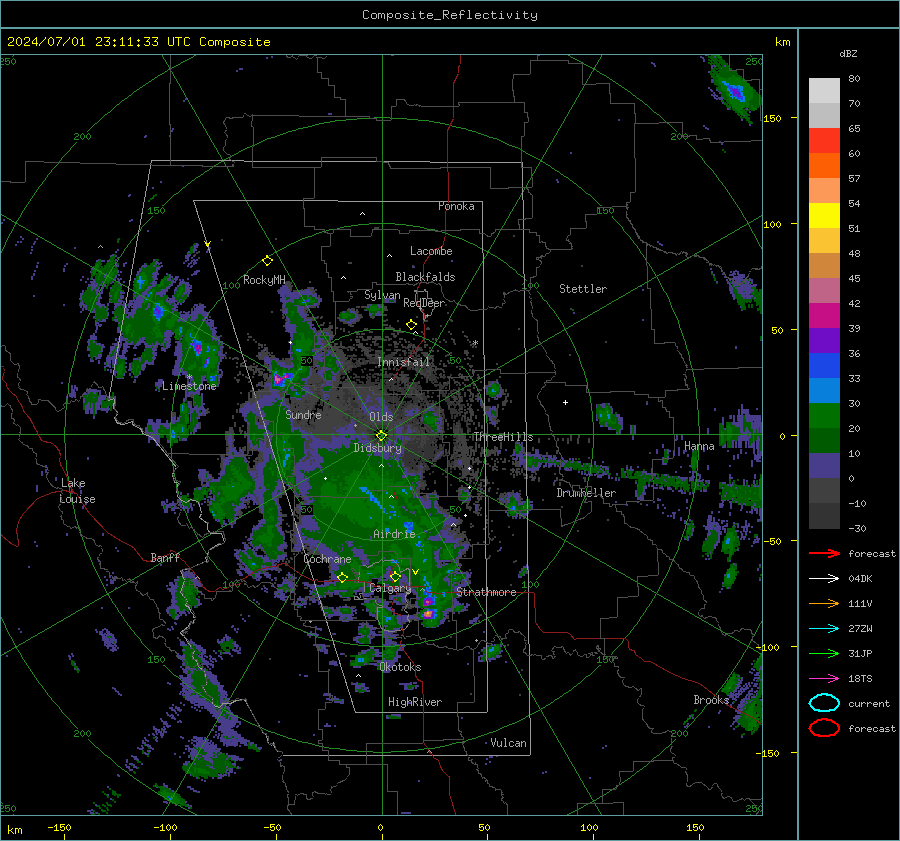Select the top white-gray 80 dBZ swatch
The image size is (900, 841).
pos(824,91)
